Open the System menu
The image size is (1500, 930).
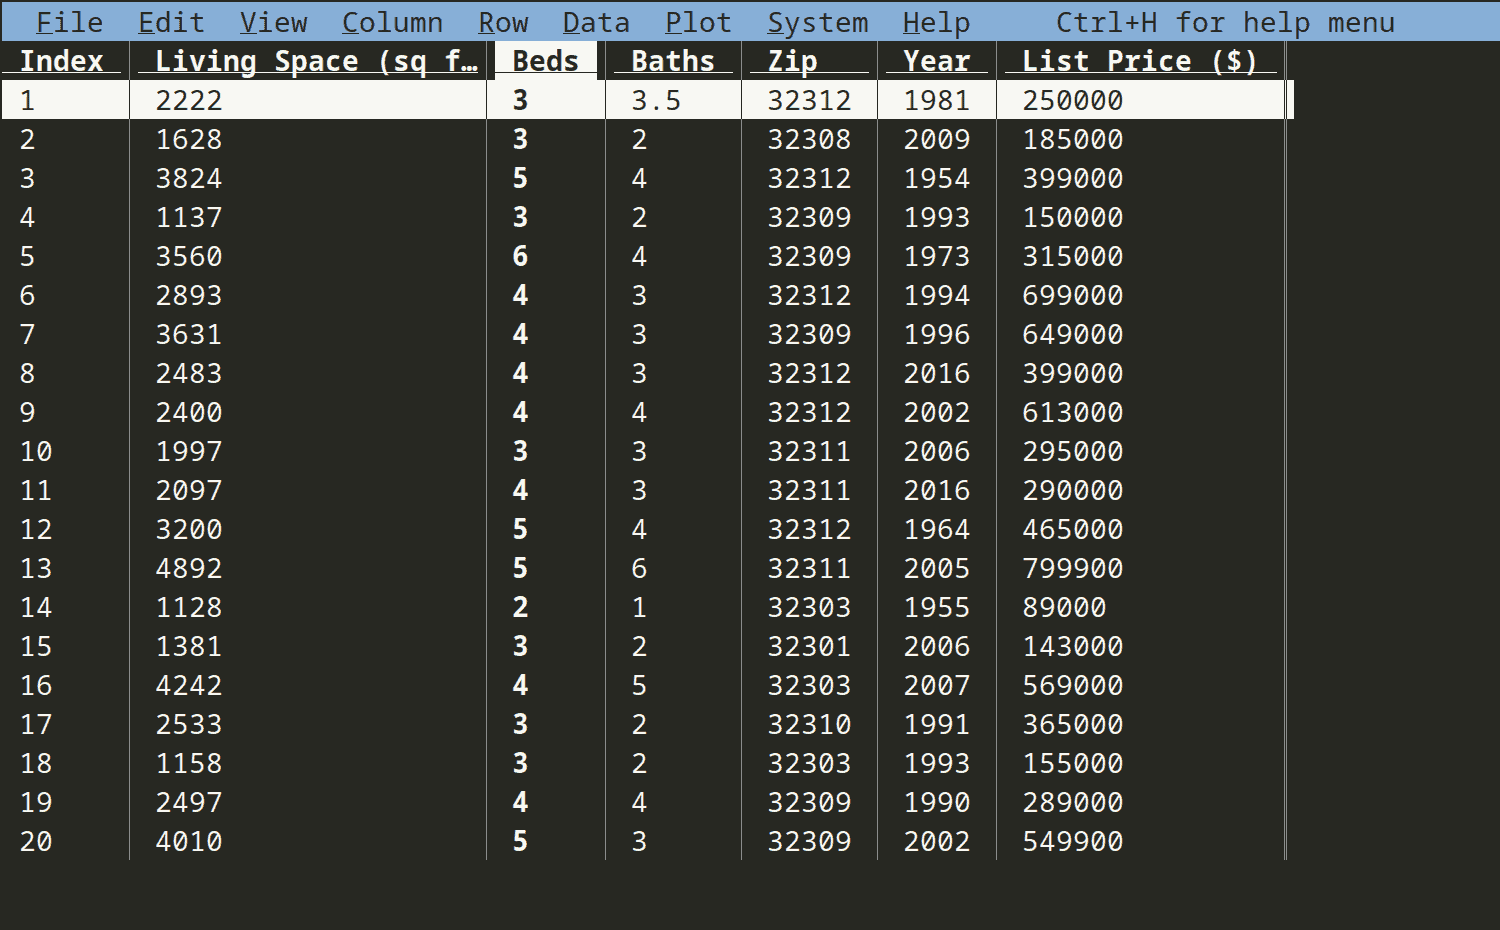818,22
